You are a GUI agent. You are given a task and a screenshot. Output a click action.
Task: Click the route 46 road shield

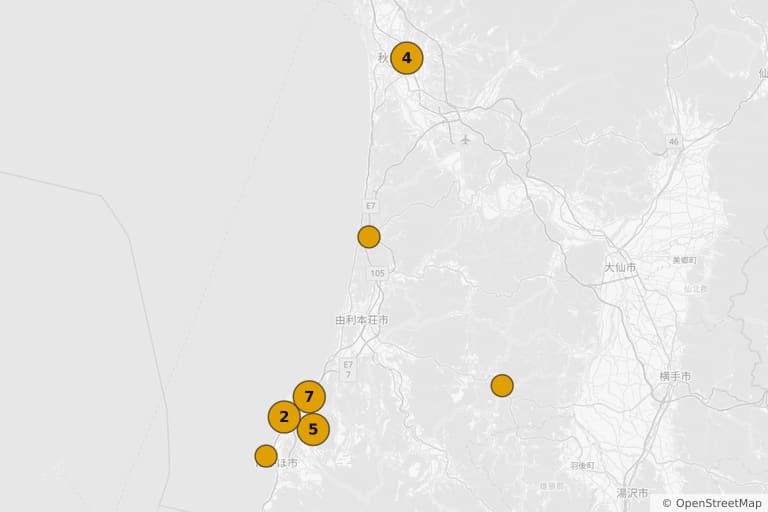point(674,142)
